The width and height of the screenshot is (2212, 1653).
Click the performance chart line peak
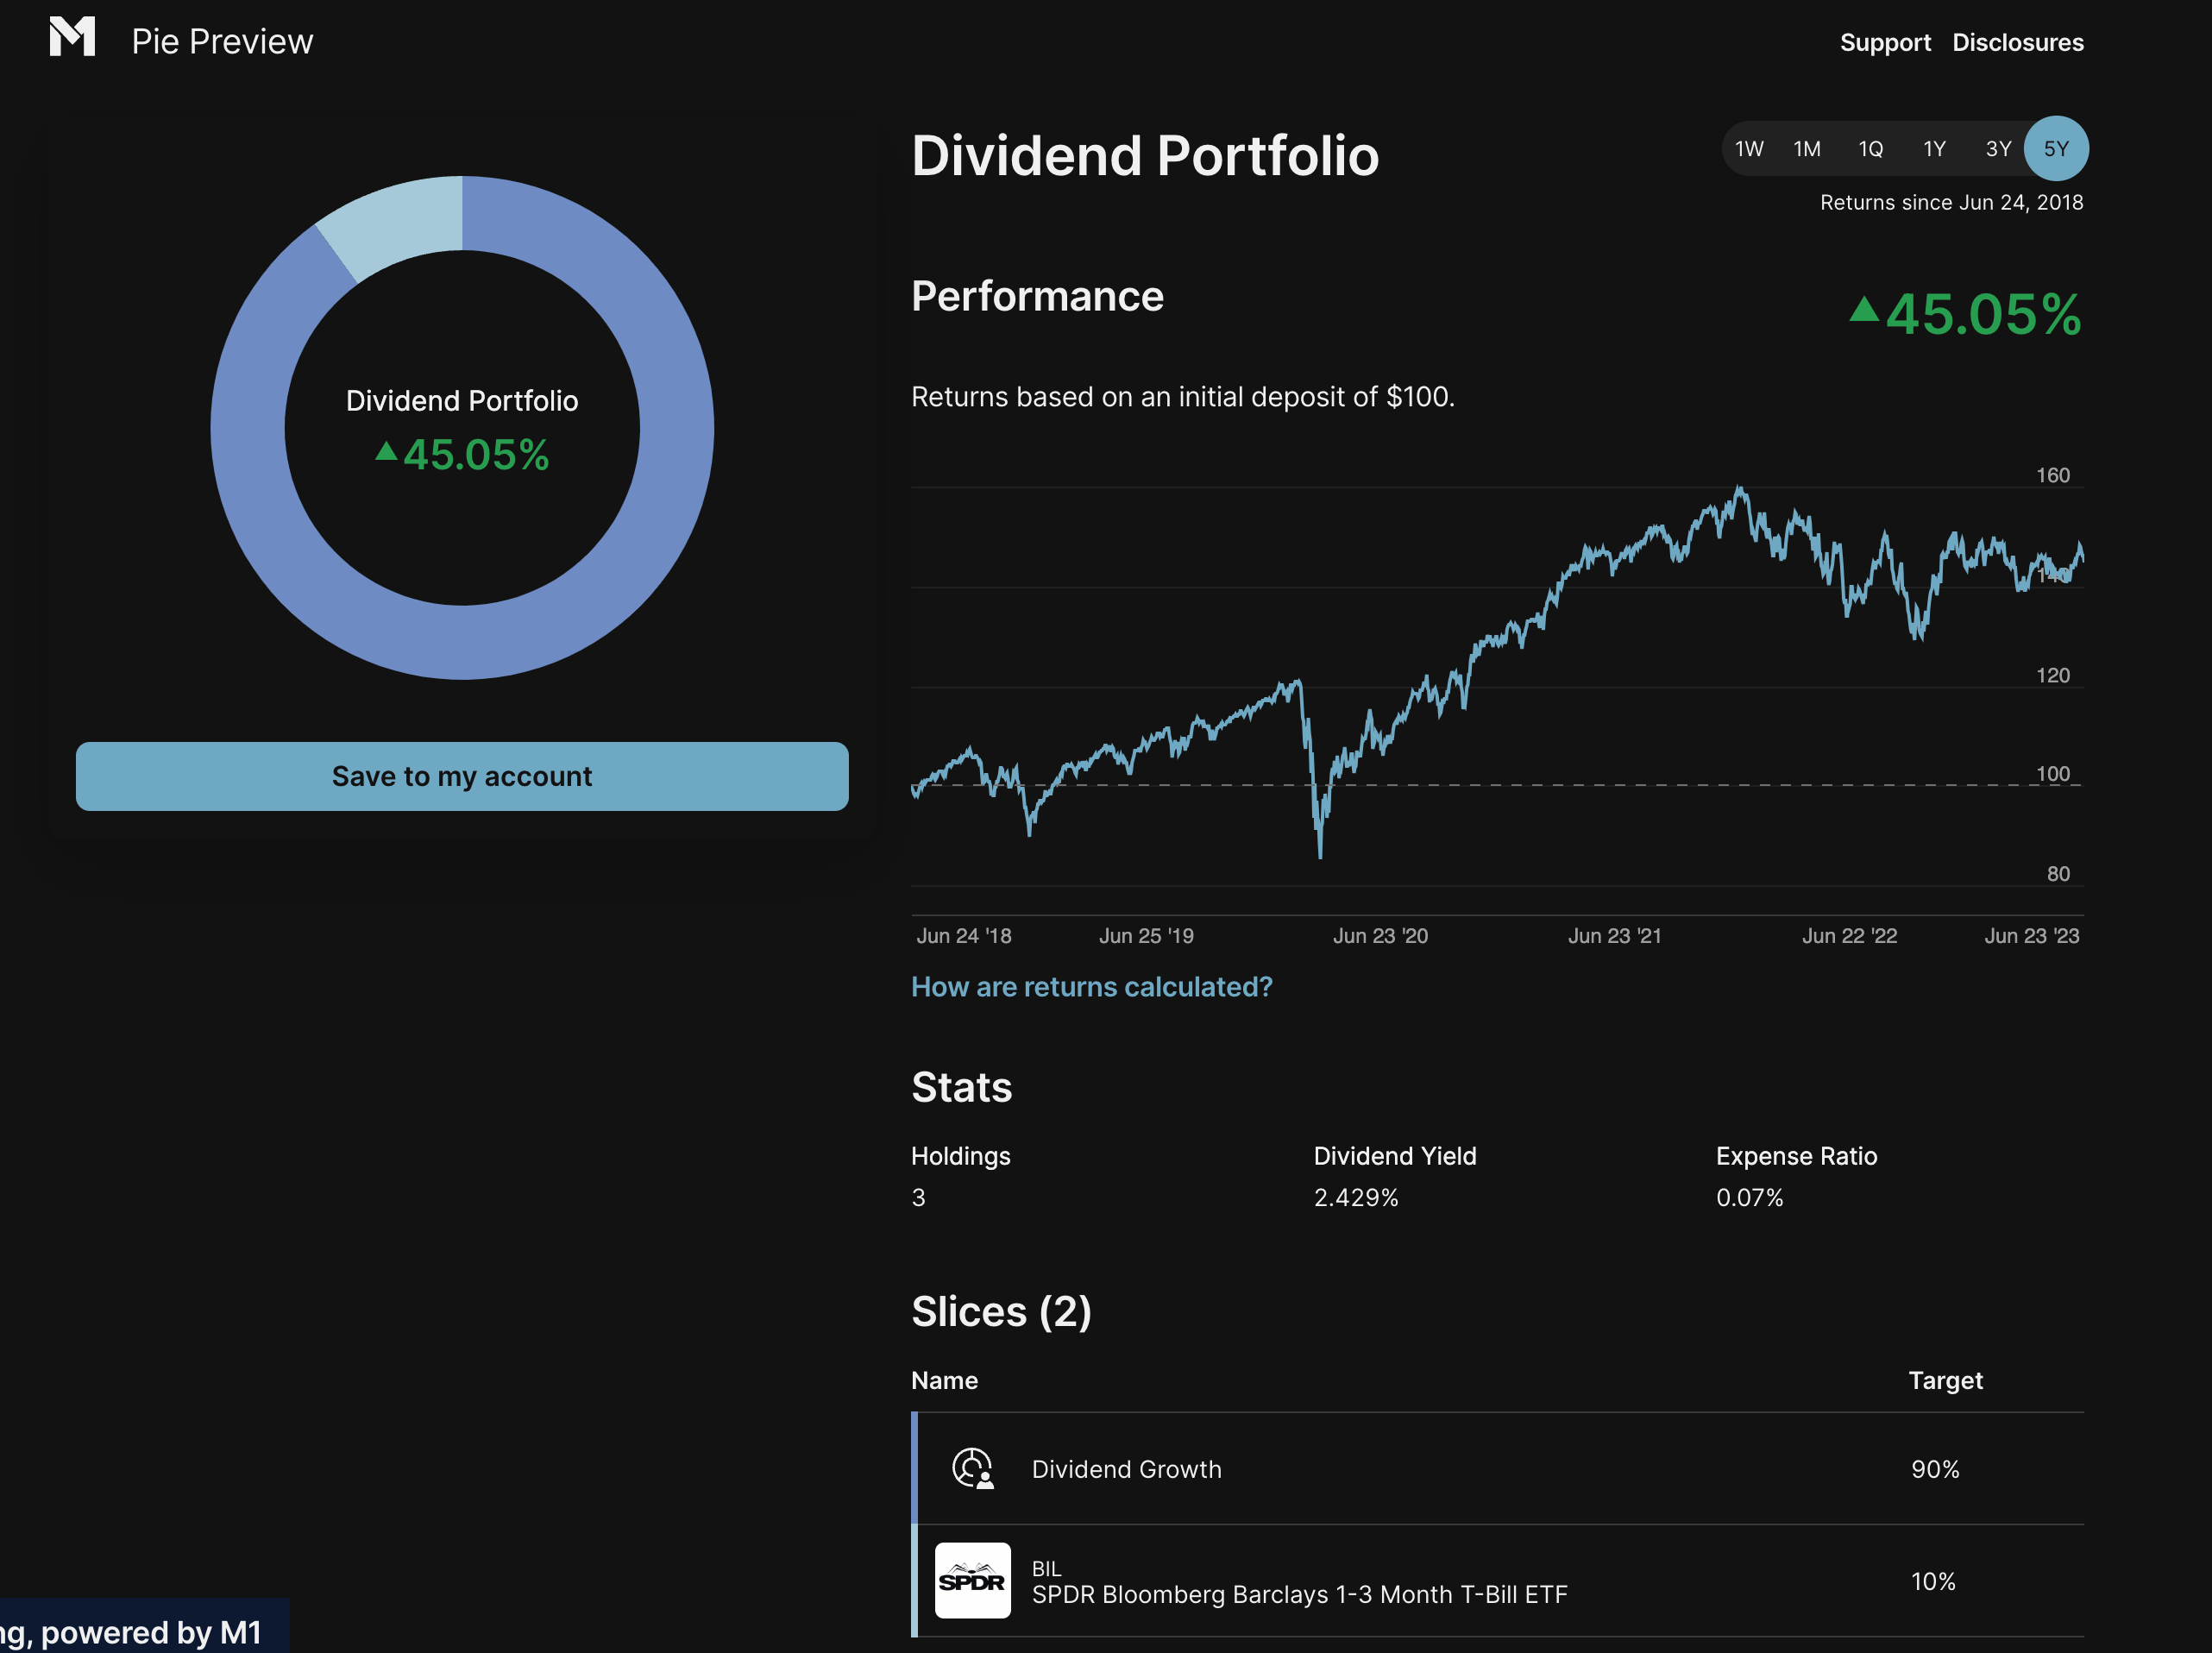pos(1740,488)
